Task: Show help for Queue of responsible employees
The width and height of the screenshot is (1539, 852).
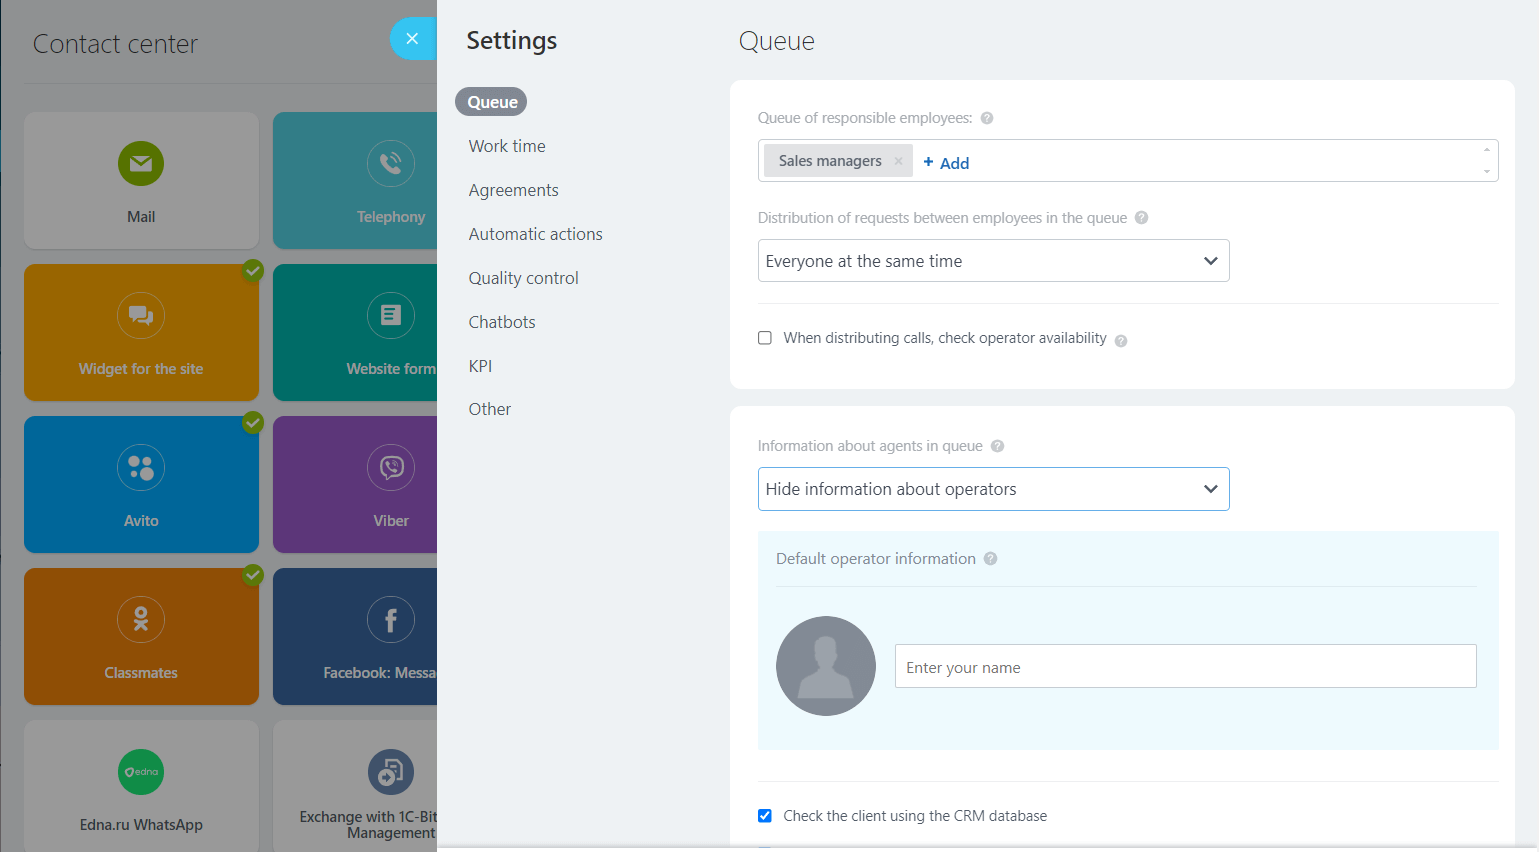Action: (987, 118)
